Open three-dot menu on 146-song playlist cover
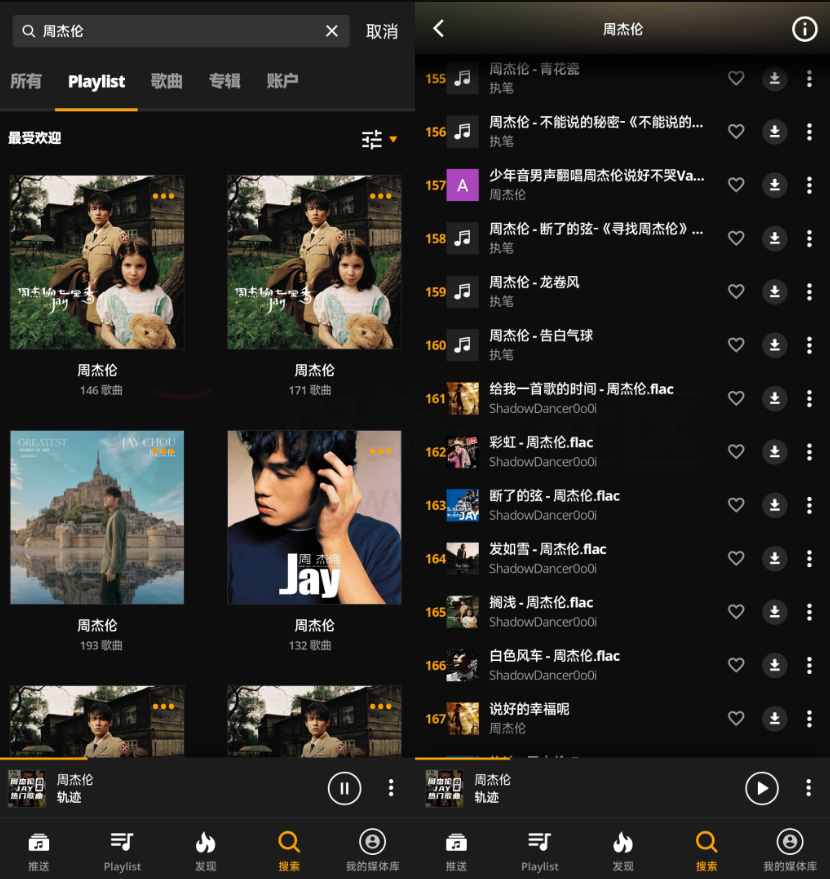The height and width of the screenshot is (879, 830). pos(164,196)
